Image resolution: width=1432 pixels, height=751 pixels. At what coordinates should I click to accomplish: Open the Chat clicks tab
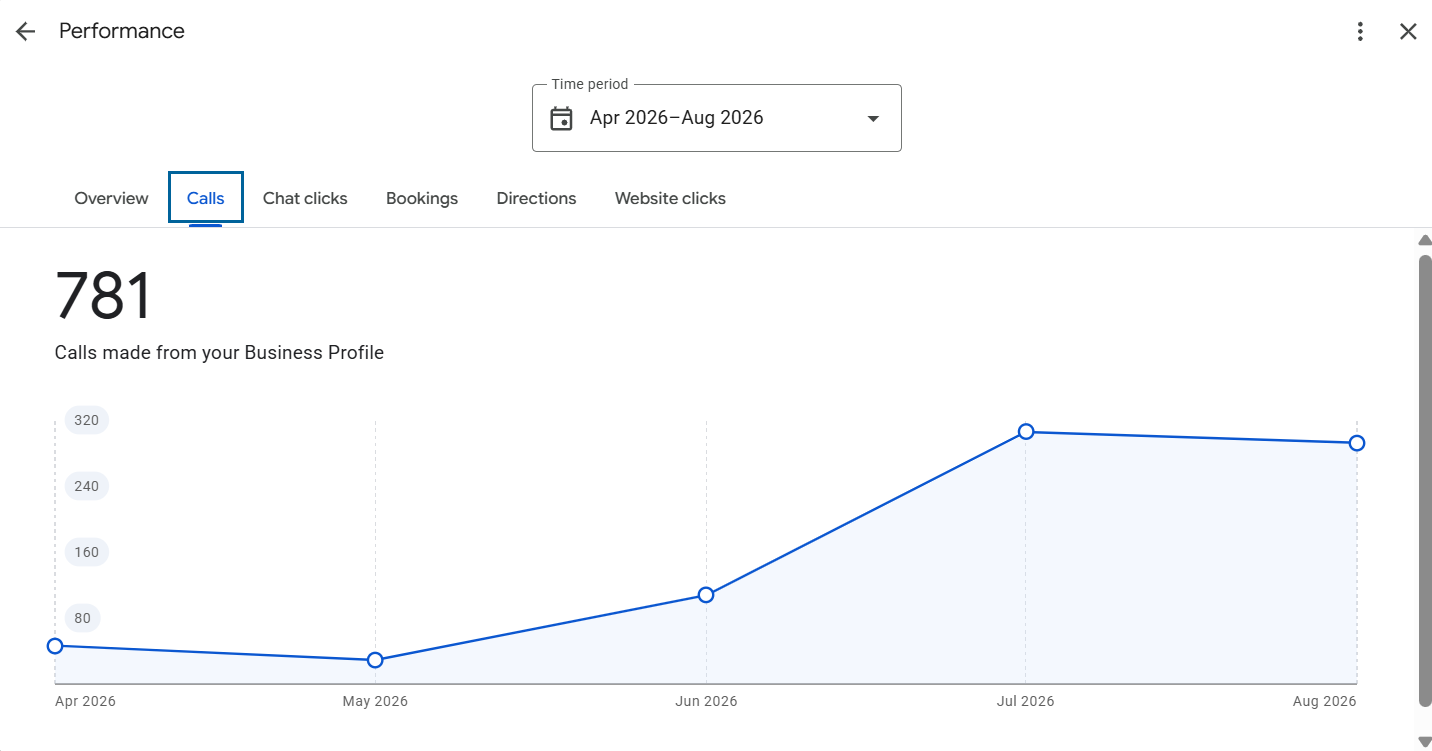[x=305, y=198]
